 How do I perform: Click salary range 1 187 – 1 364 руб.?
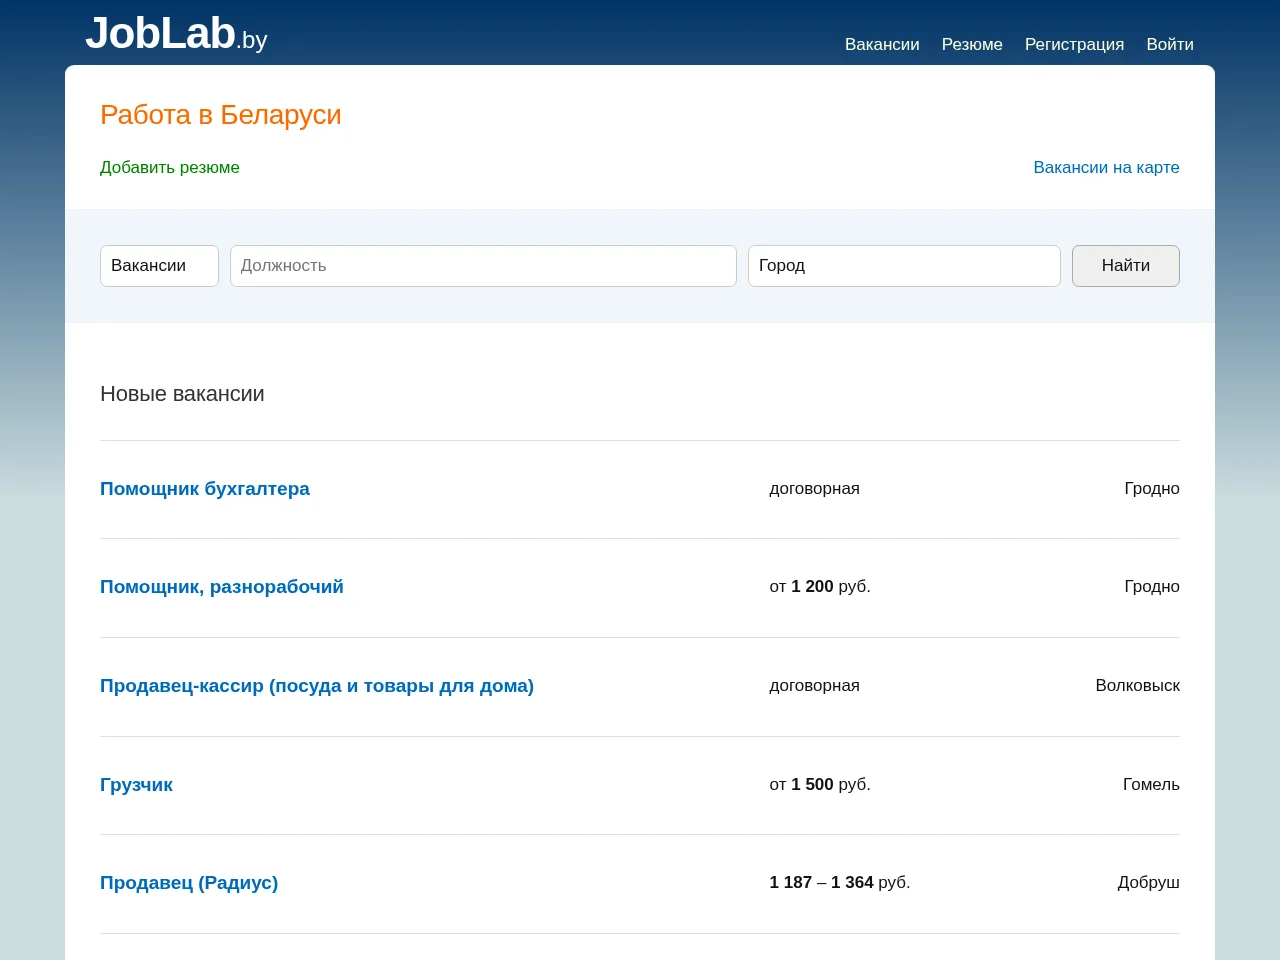840,883
